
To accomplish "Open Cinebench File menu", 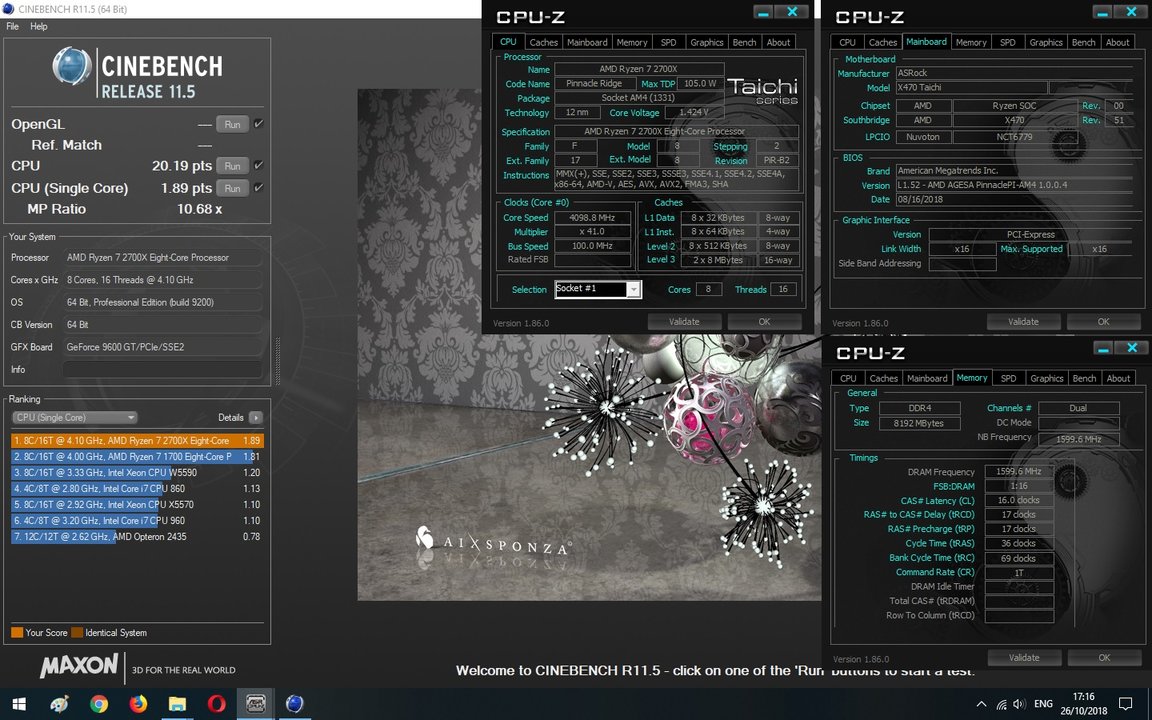I will [12, 26].
